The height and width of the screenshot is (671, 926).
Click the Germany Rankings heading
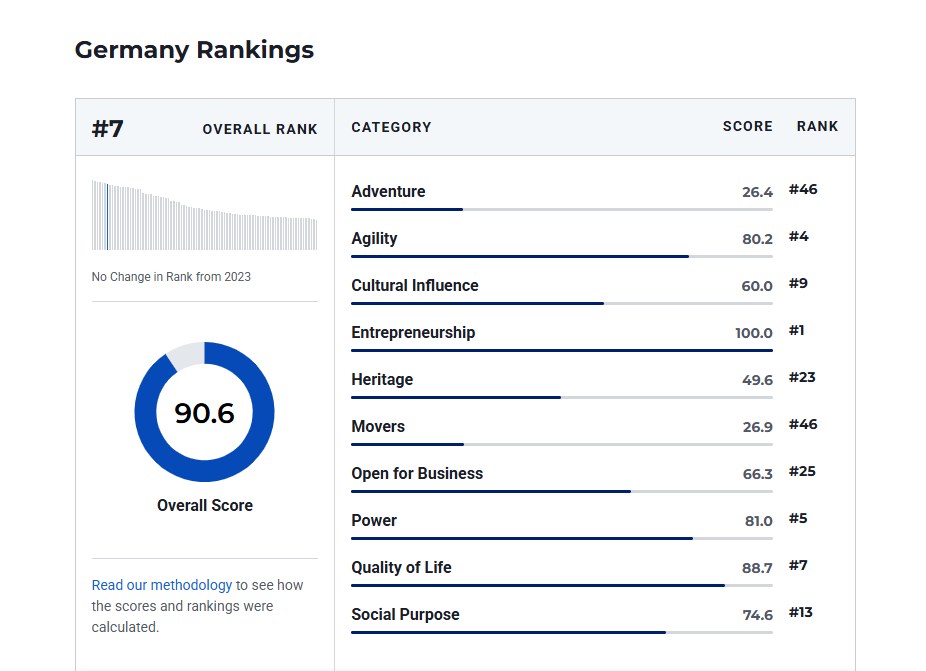pyautogui.click(x=194, y=50)
